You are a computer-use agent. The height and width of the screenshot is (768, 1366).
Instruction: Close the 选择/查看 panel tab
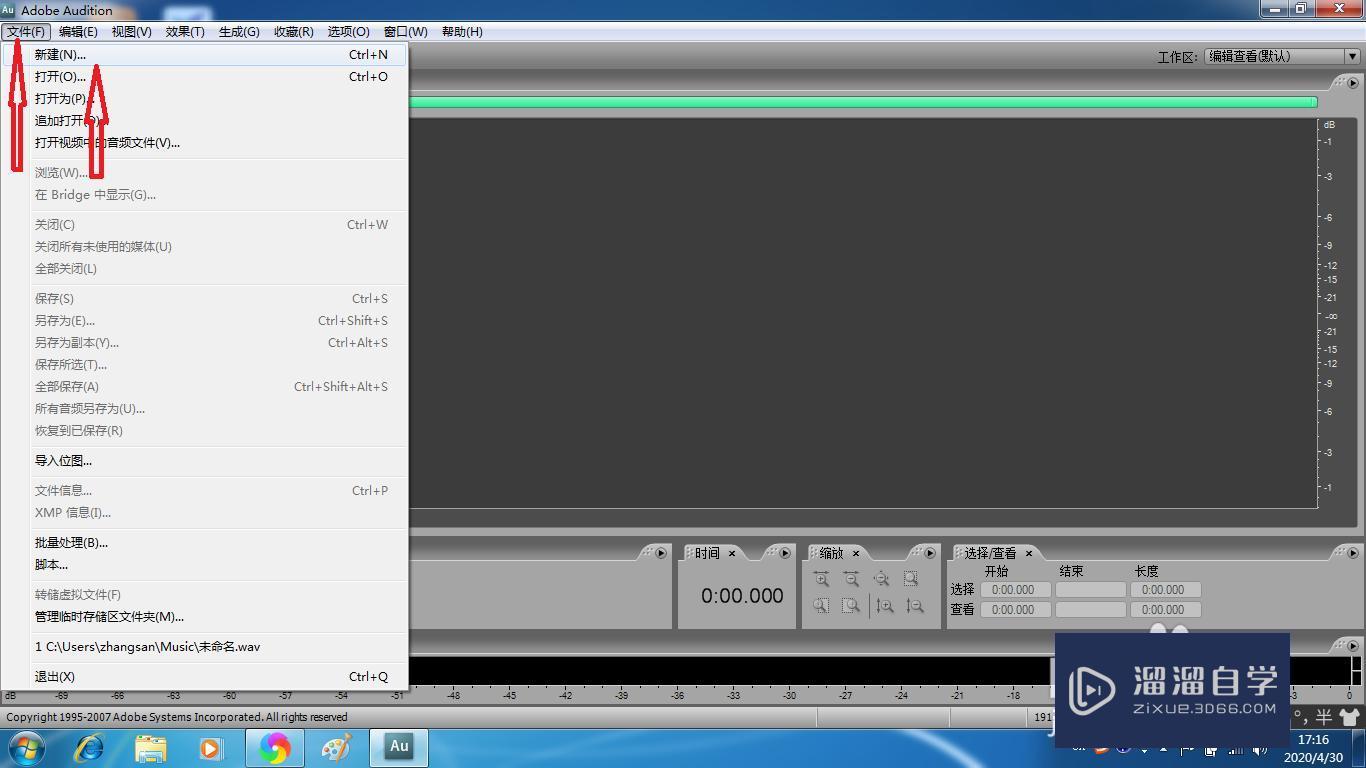pos(1028,553)
